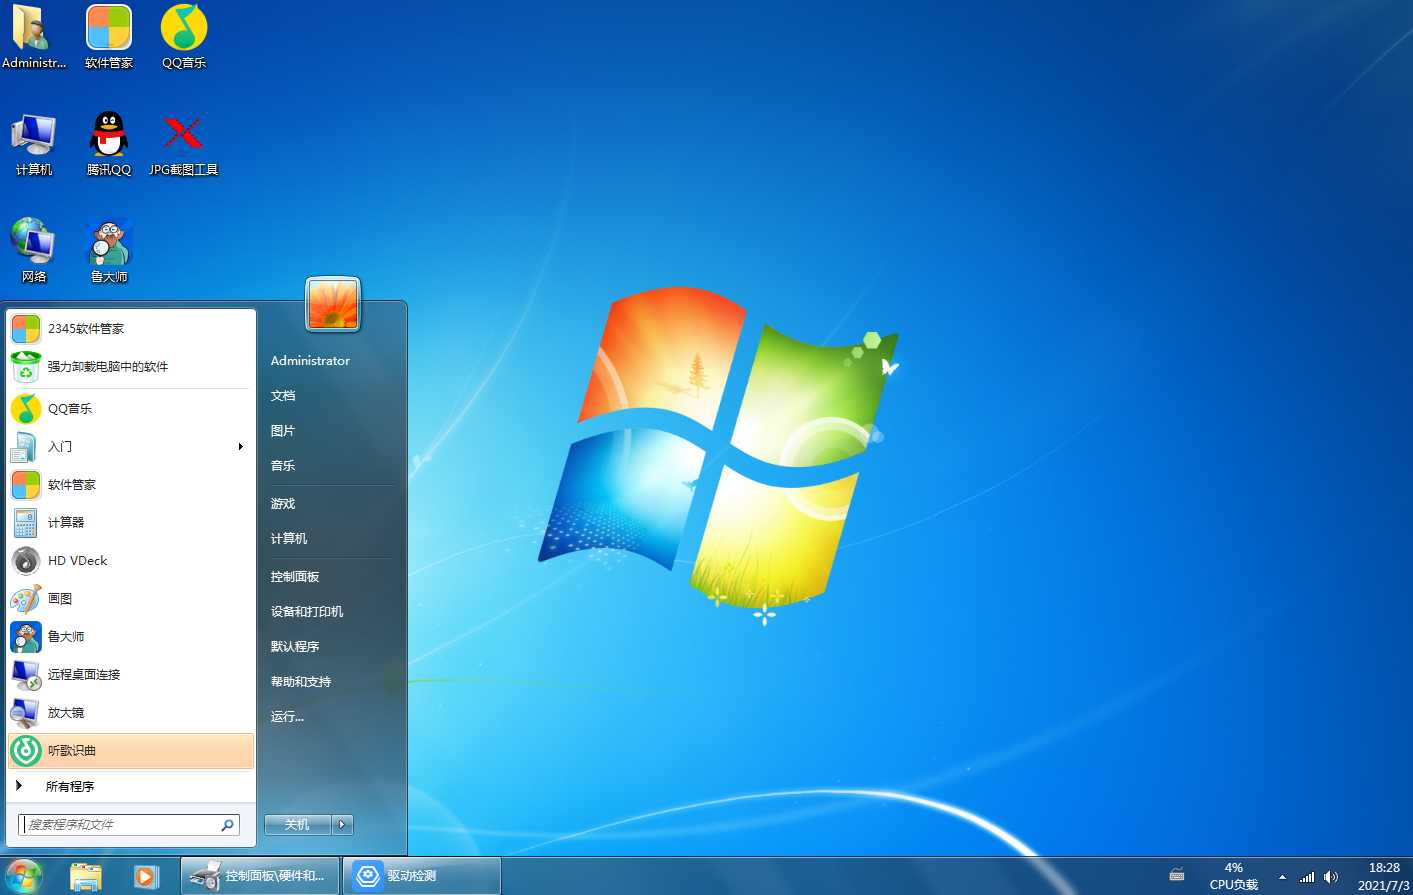Open the Administrator folder desktop icon
This screenshot has height=895, width=1413.
[x=34, y=37]
